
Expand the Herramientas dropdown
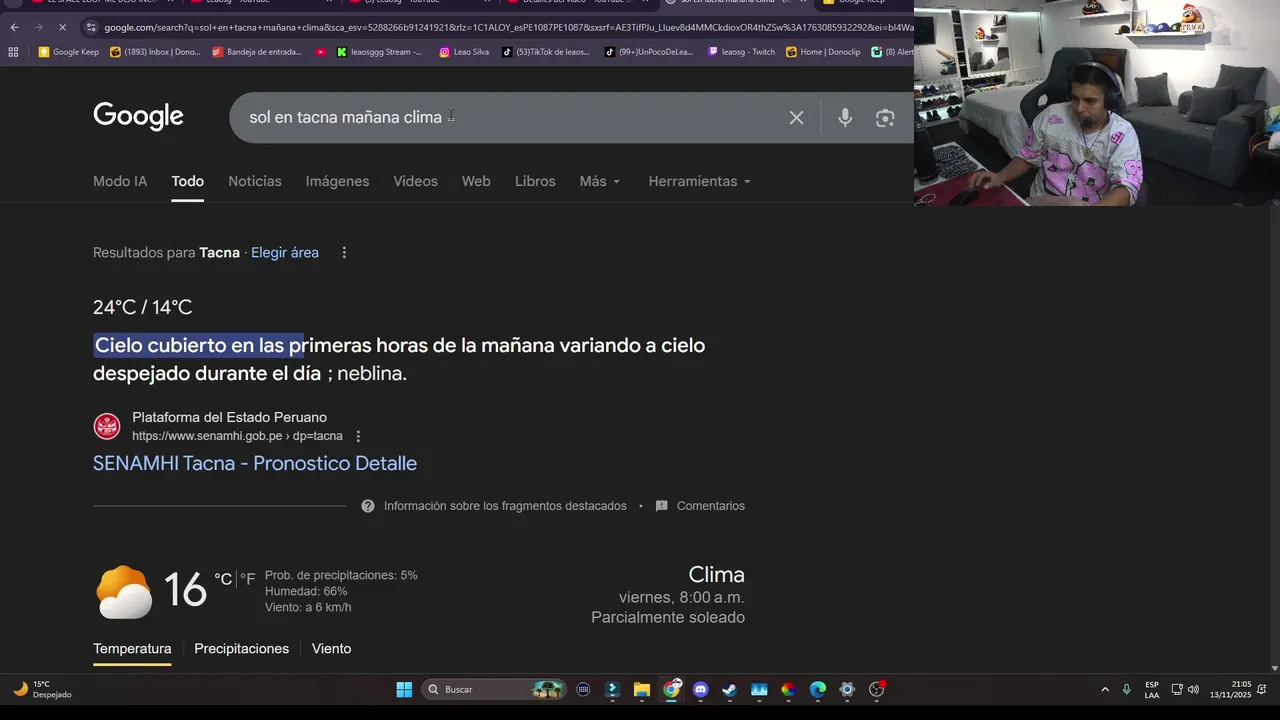pos(699,181)
